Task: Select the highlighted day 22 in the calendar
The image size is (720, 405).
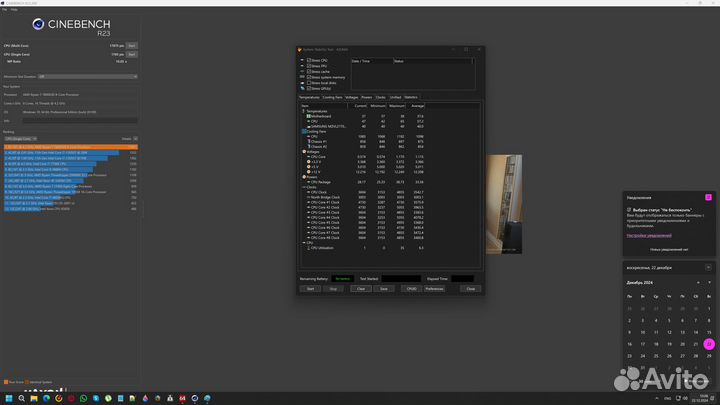Action: click(709, 344)
